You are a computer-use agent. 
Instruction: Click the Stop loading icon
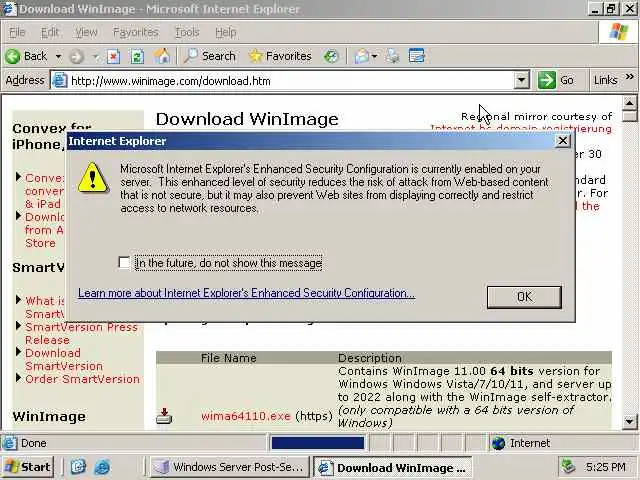(x=113, y=56)
